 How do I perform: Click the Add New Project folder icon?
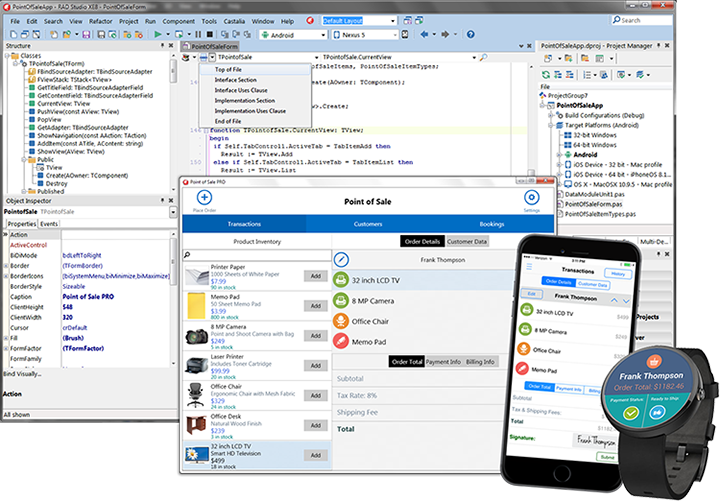(568, 58)
